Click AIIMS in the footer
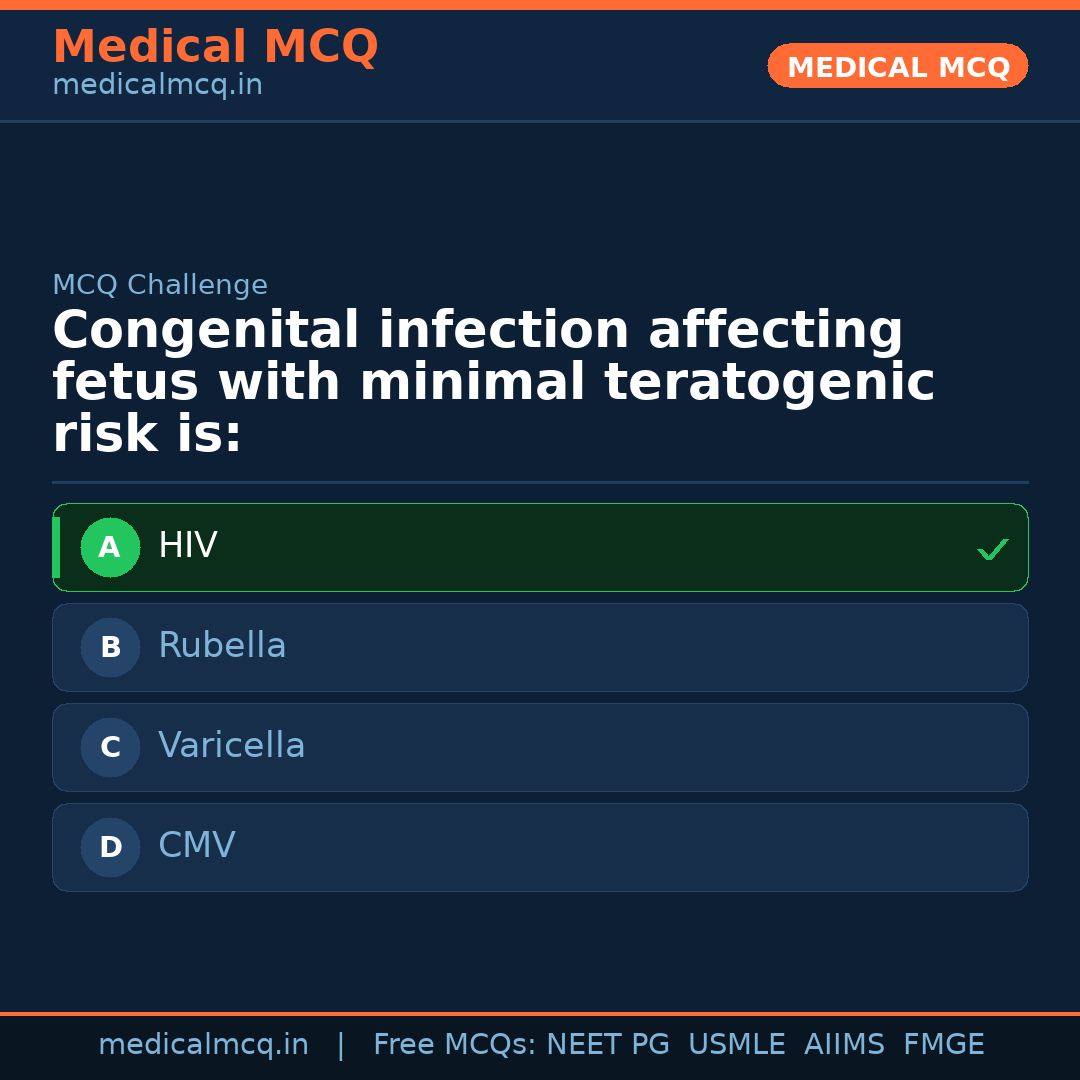Viewport: 1080px width, 1080px height. click(844, 1045)
